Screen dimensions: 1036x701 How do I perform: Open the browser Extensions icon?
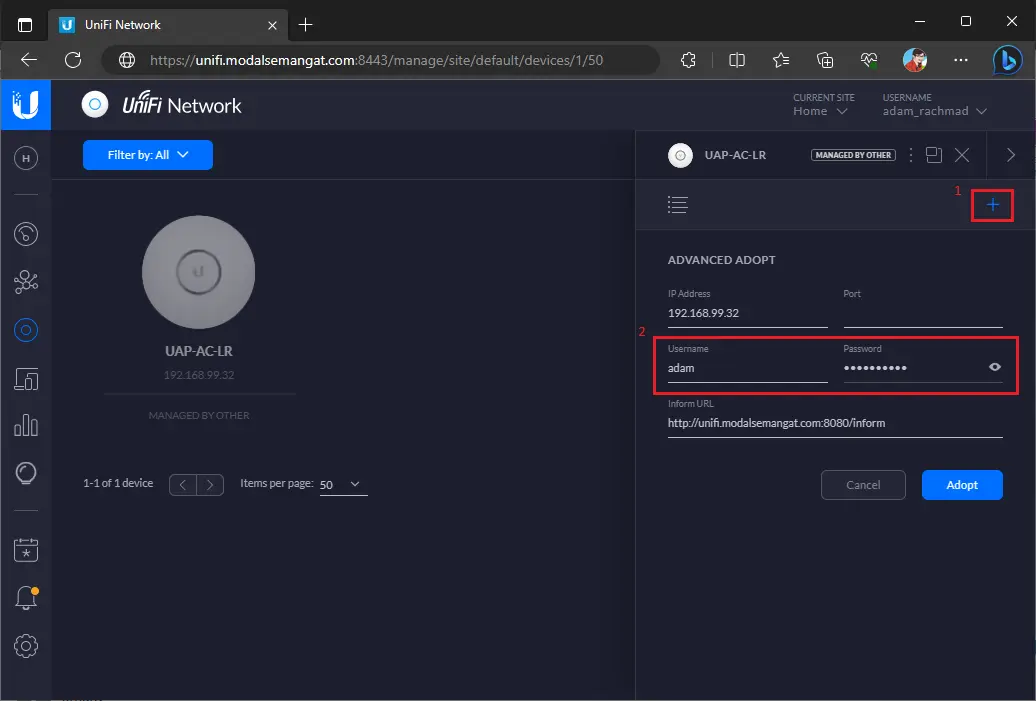[x=688, y=60]
